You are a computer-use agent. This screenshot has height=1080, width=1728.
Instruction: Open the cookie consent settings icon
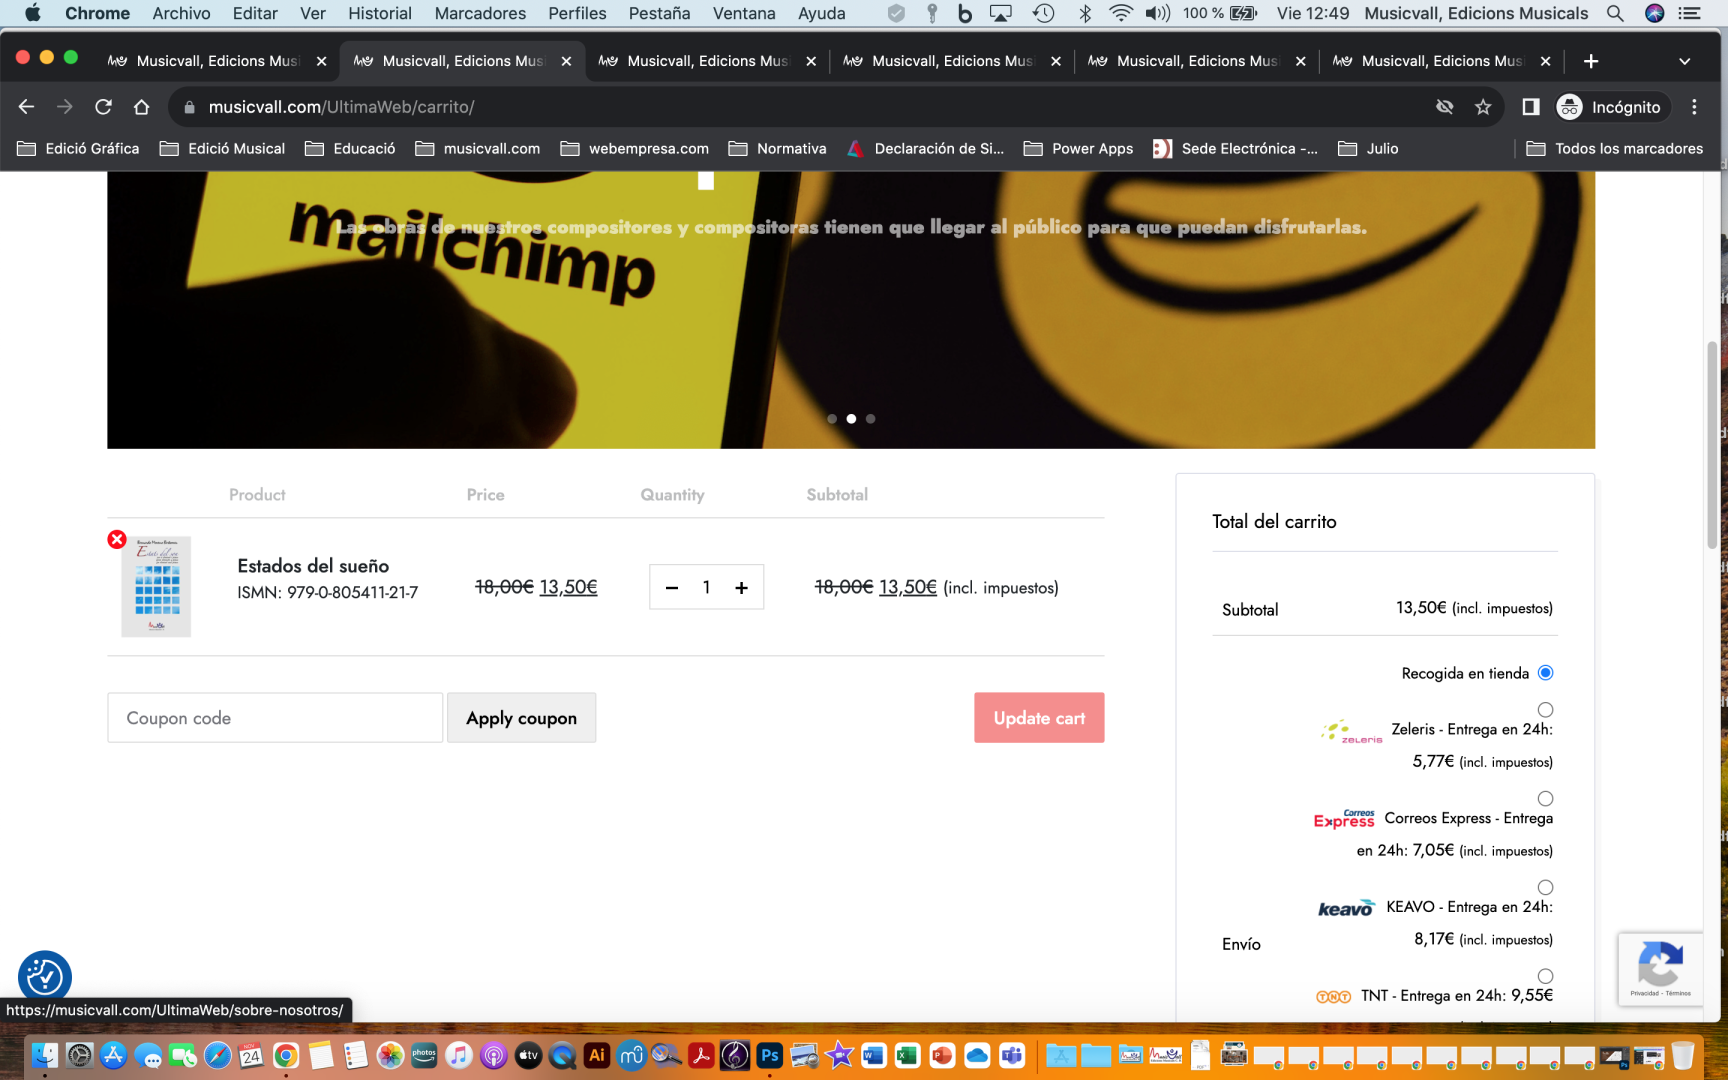pyautogui.click(x=45, y=977)
